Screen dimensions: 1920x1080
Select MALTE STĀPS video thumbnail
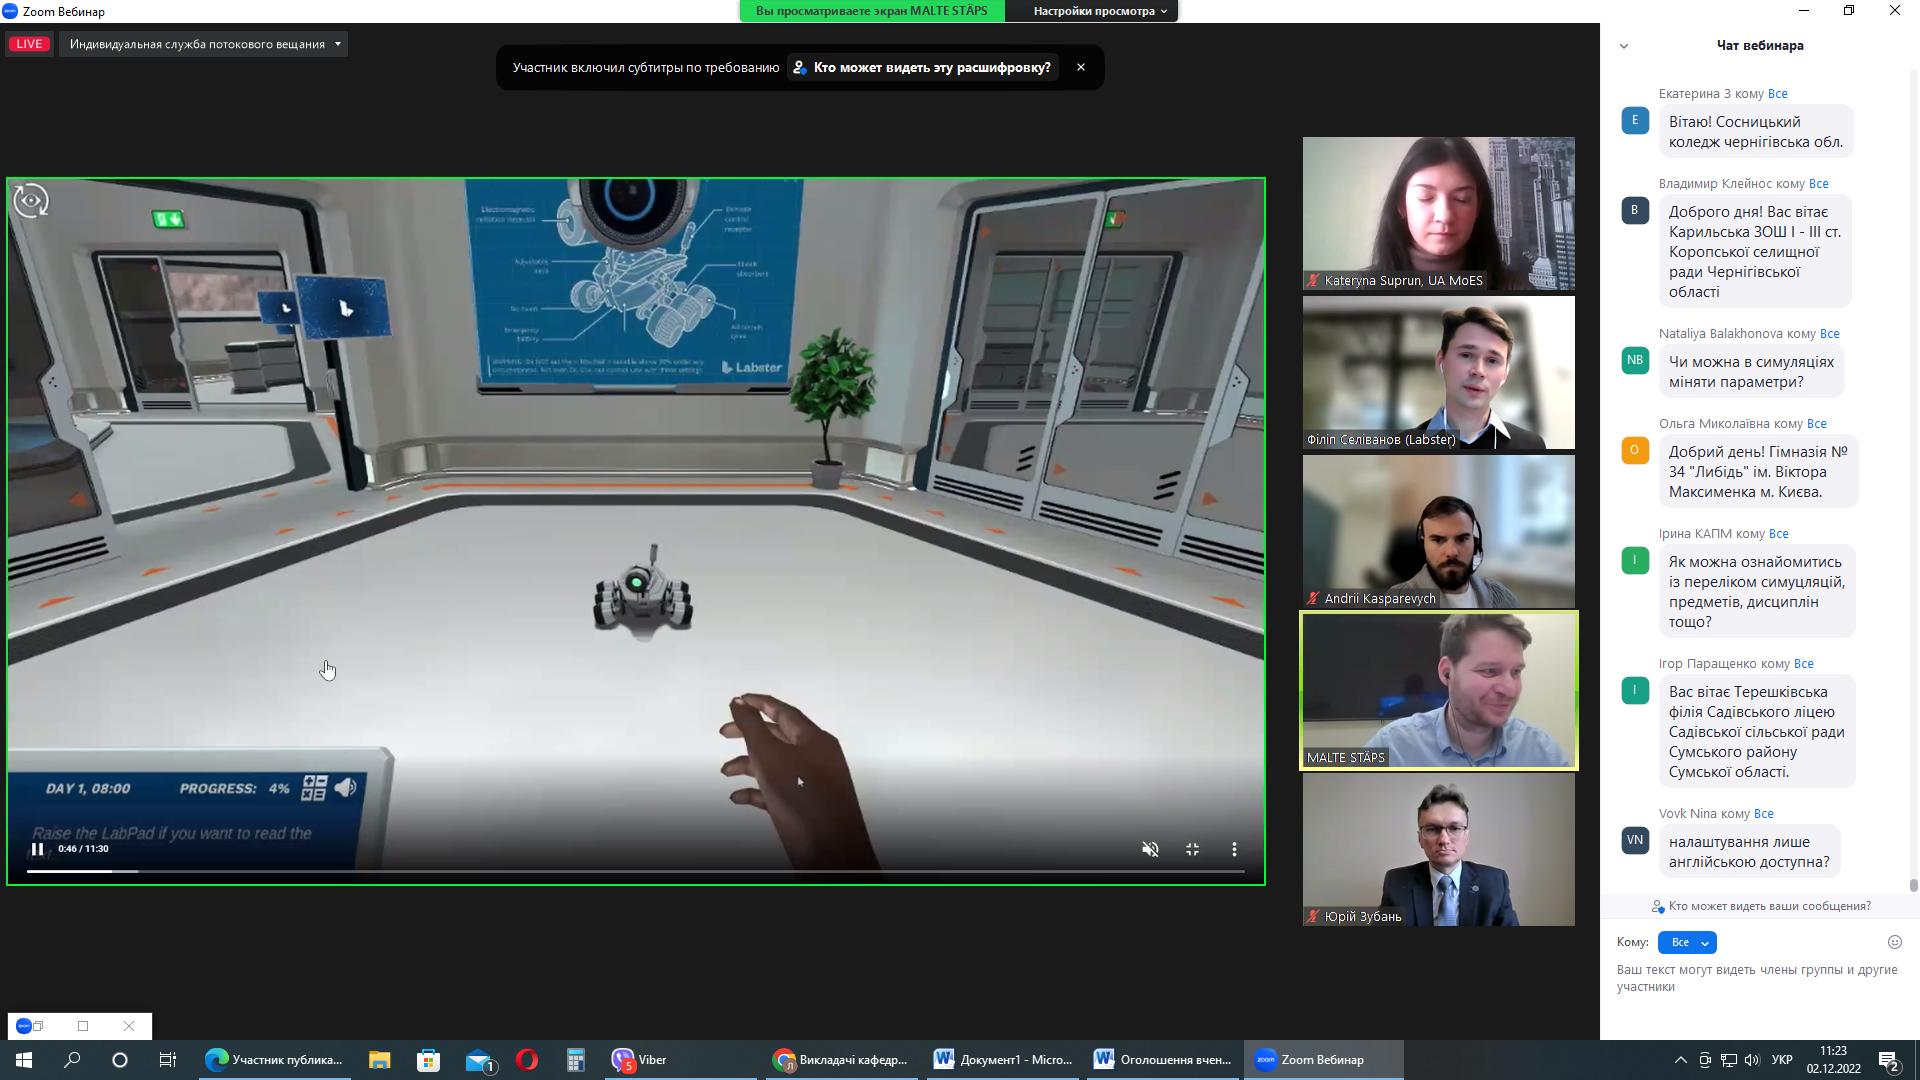point(1438,690)
